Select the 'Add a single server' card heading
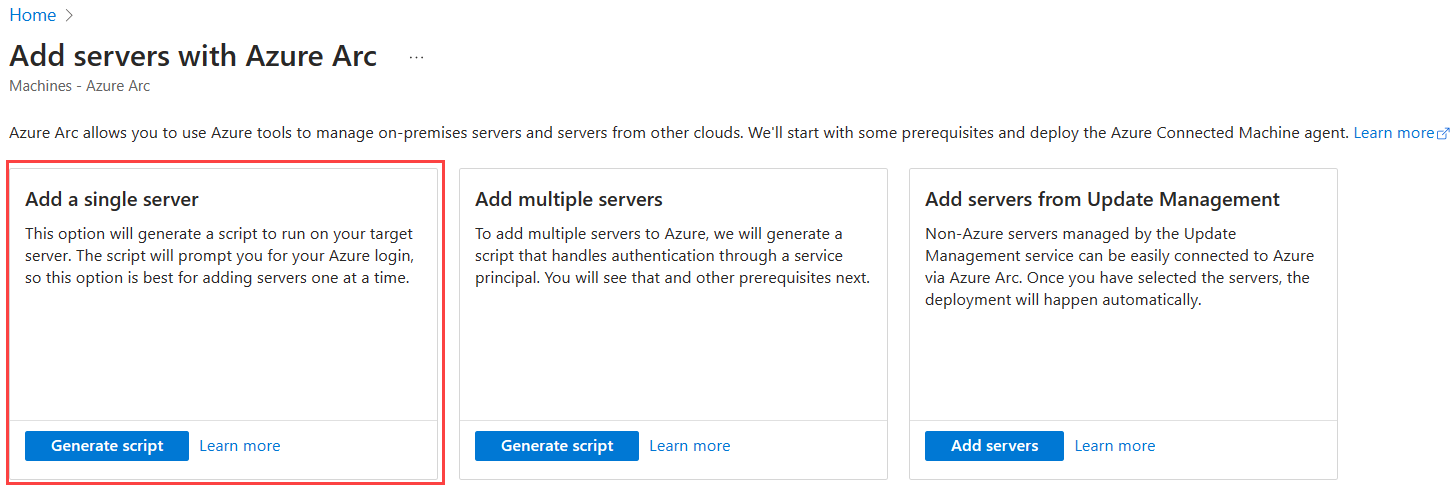The image size is (1454, 491). click(112, 200)
